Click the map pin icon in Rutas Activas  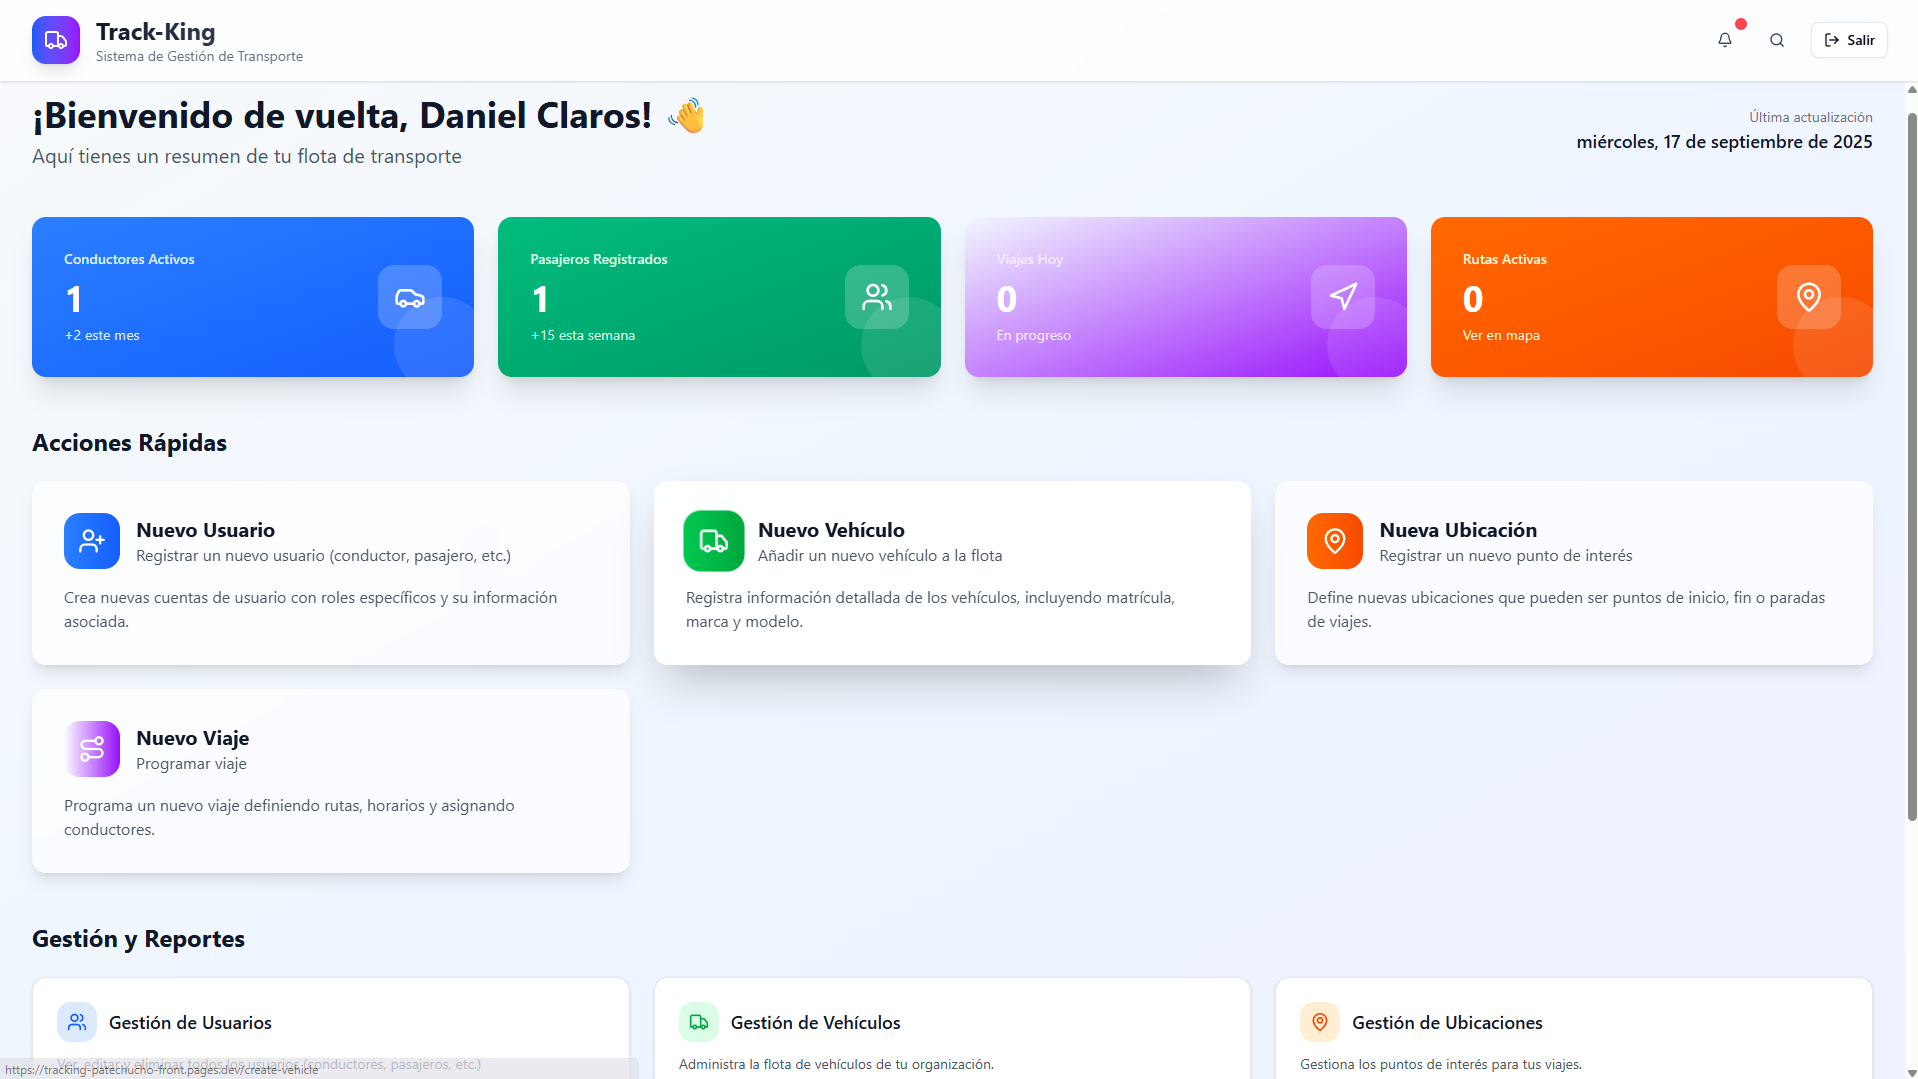point(1808,297)
